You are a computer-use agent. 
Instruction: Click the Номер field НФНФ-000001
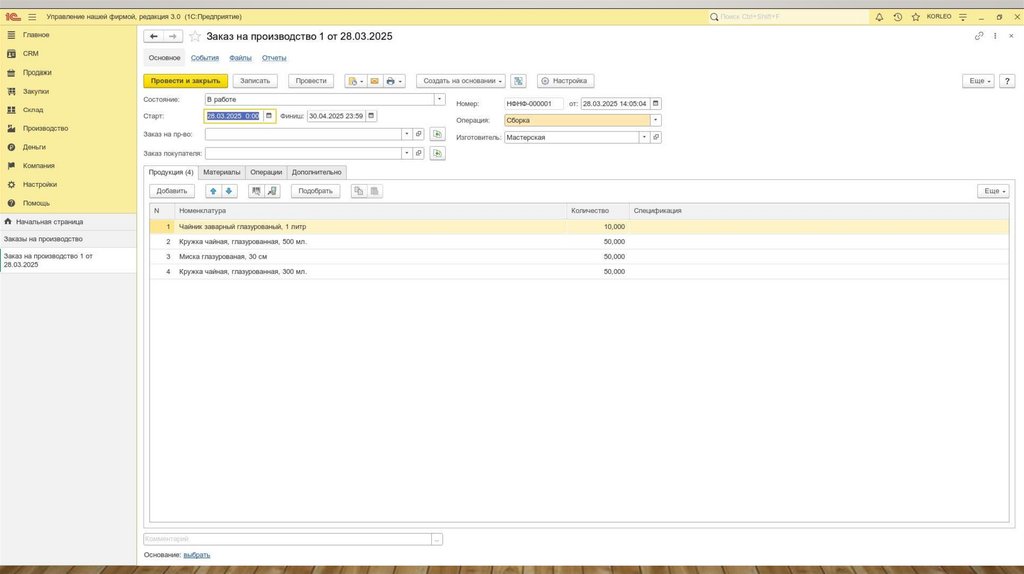(534, 103)
